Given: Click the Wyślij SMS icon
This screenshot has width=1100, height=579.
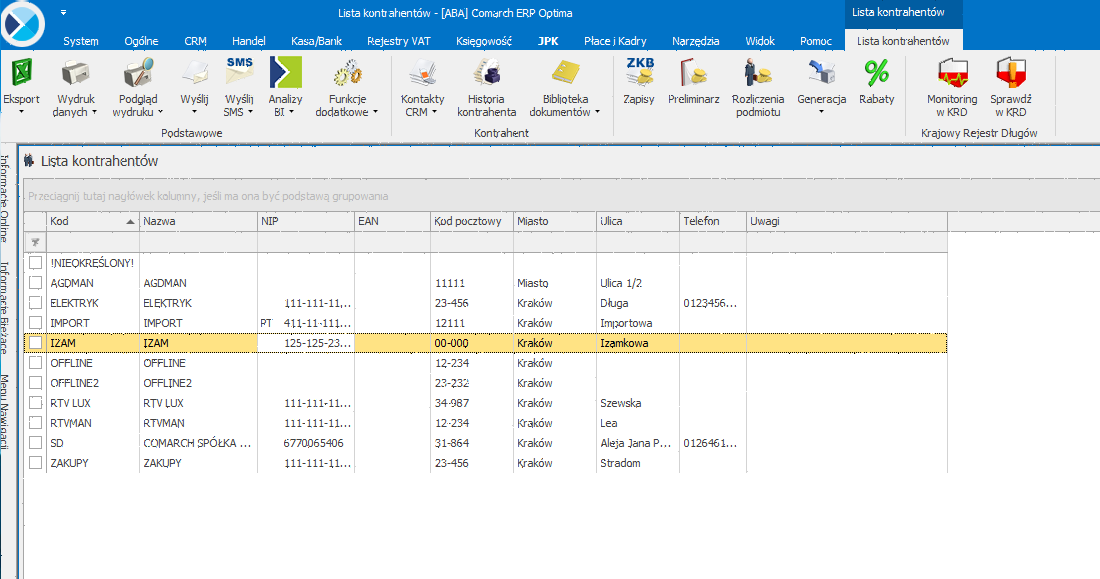Looking at the screenshot, I should (239, 74).
